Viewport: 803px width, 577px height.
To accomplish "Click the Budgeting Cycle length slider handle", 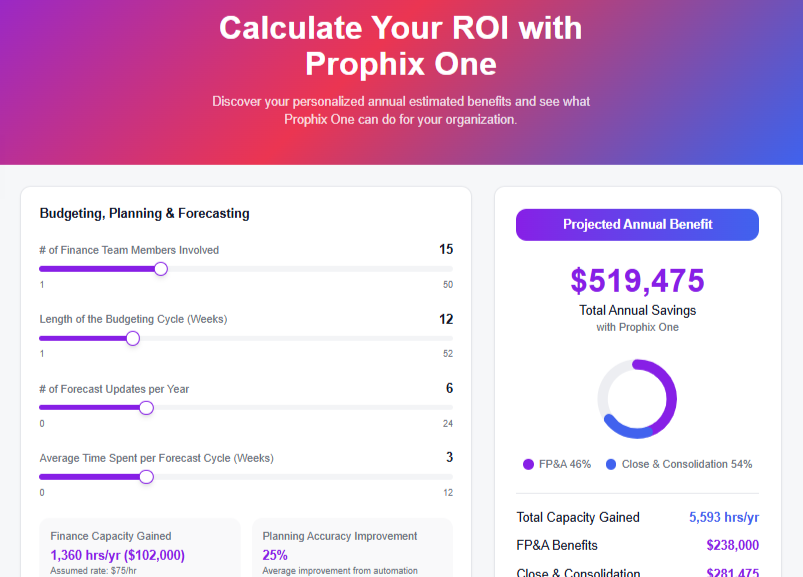I will pyautogui.click(x=132, y=338).
